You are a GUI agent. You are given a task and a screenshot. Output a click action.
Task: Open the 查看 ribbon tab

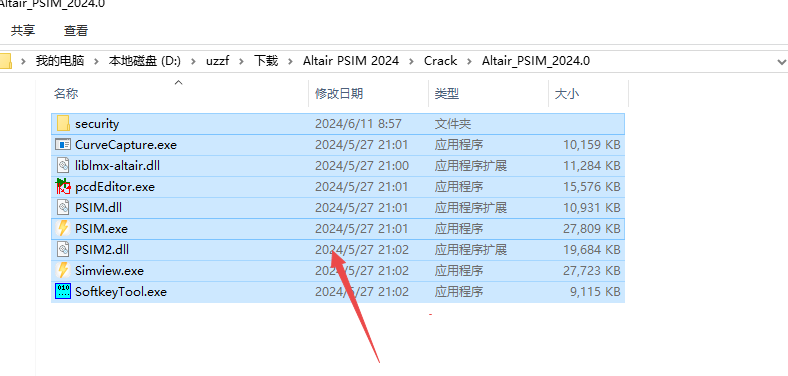tap(76, 31)
